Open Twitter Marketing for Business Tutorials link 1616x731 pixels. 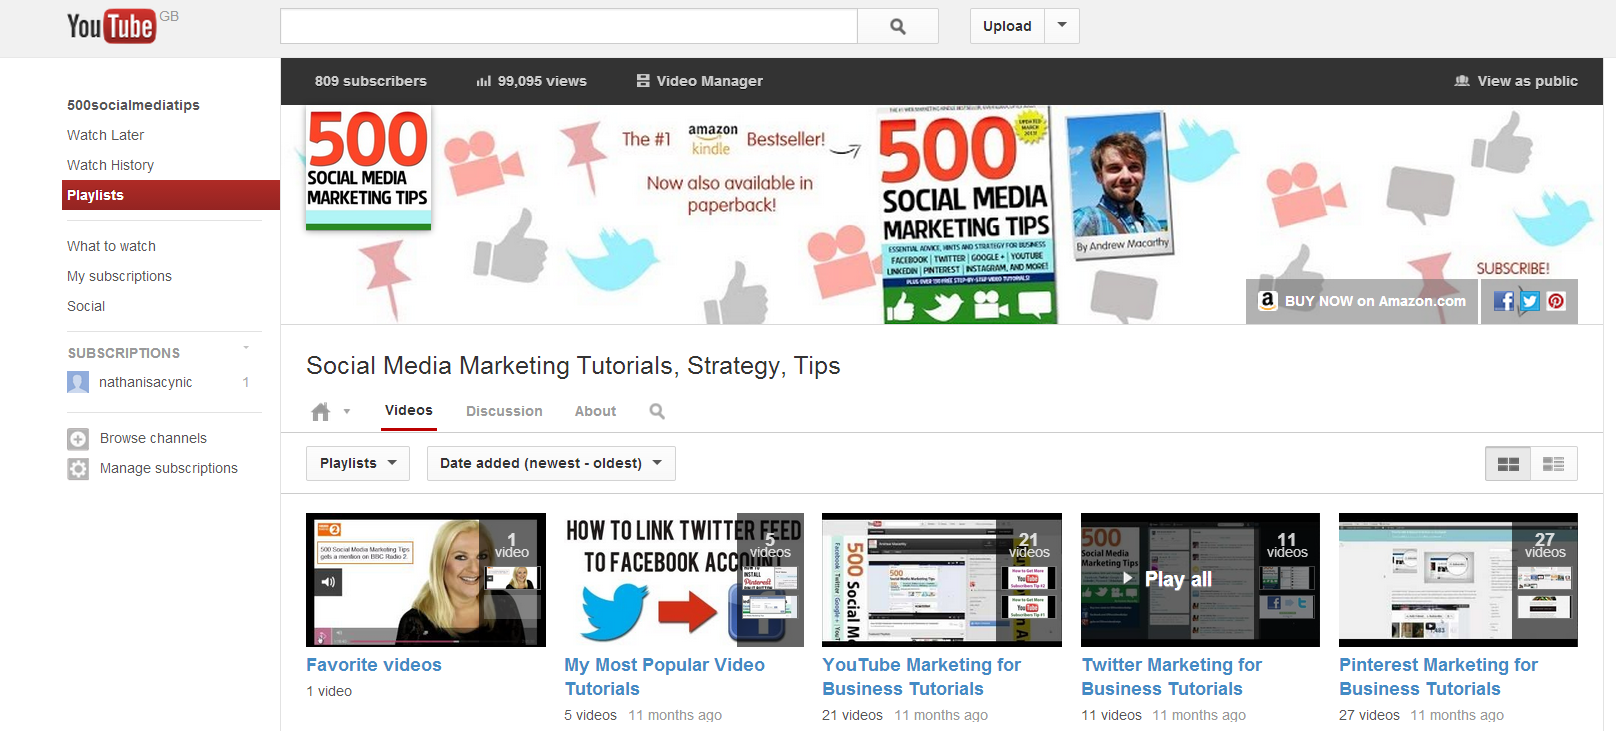[1172, 677]
